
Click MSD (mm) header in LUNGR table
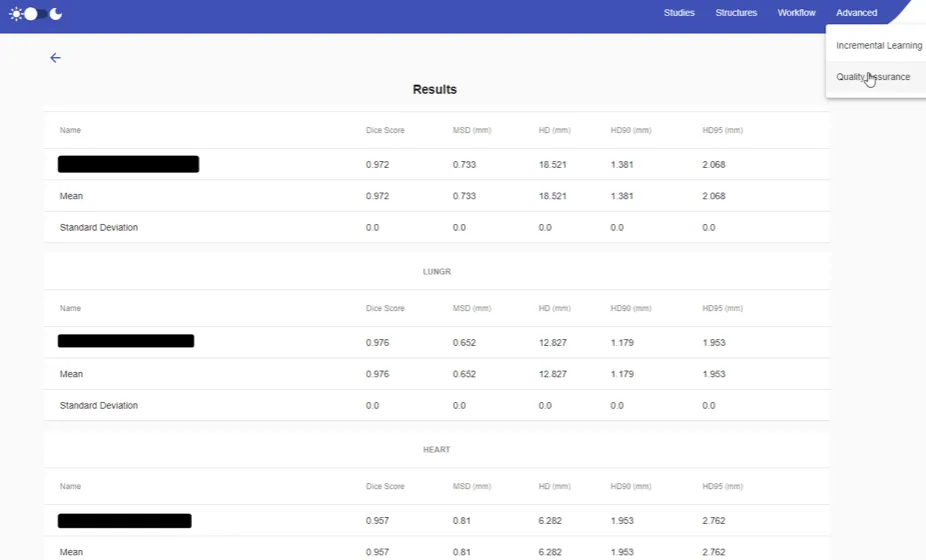tap(472, 308)
